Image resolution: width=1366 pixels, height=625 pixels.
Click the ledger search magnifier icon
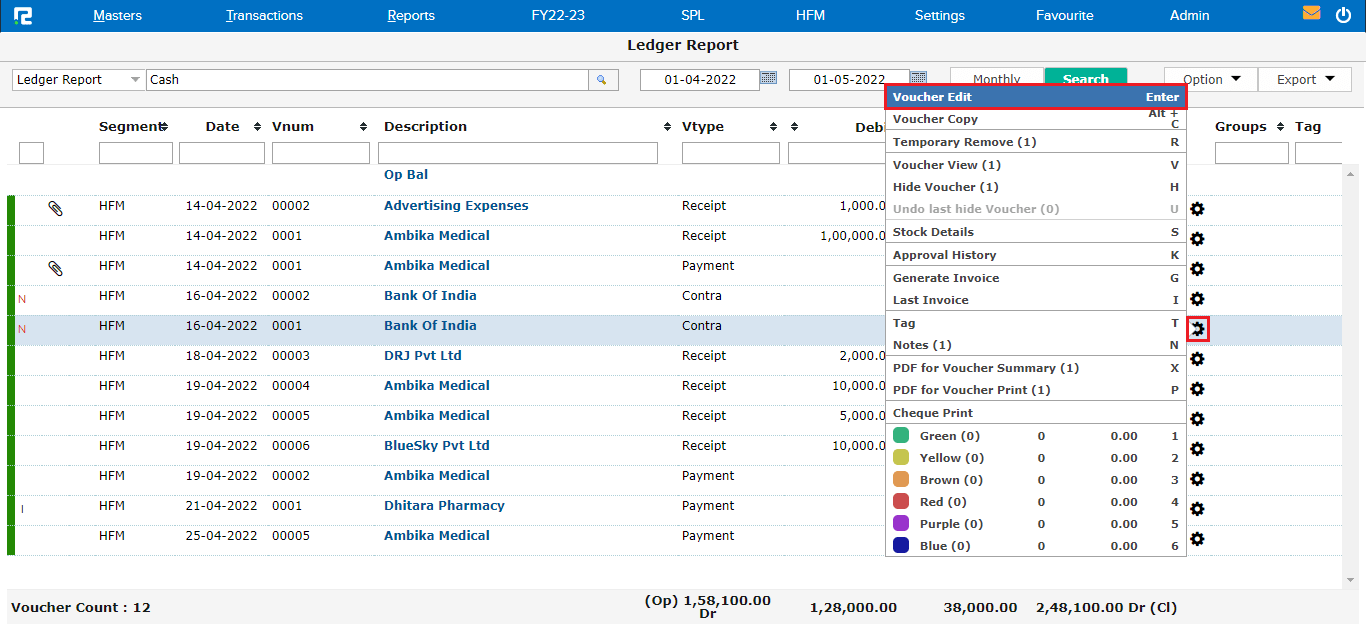coord(602,80)
